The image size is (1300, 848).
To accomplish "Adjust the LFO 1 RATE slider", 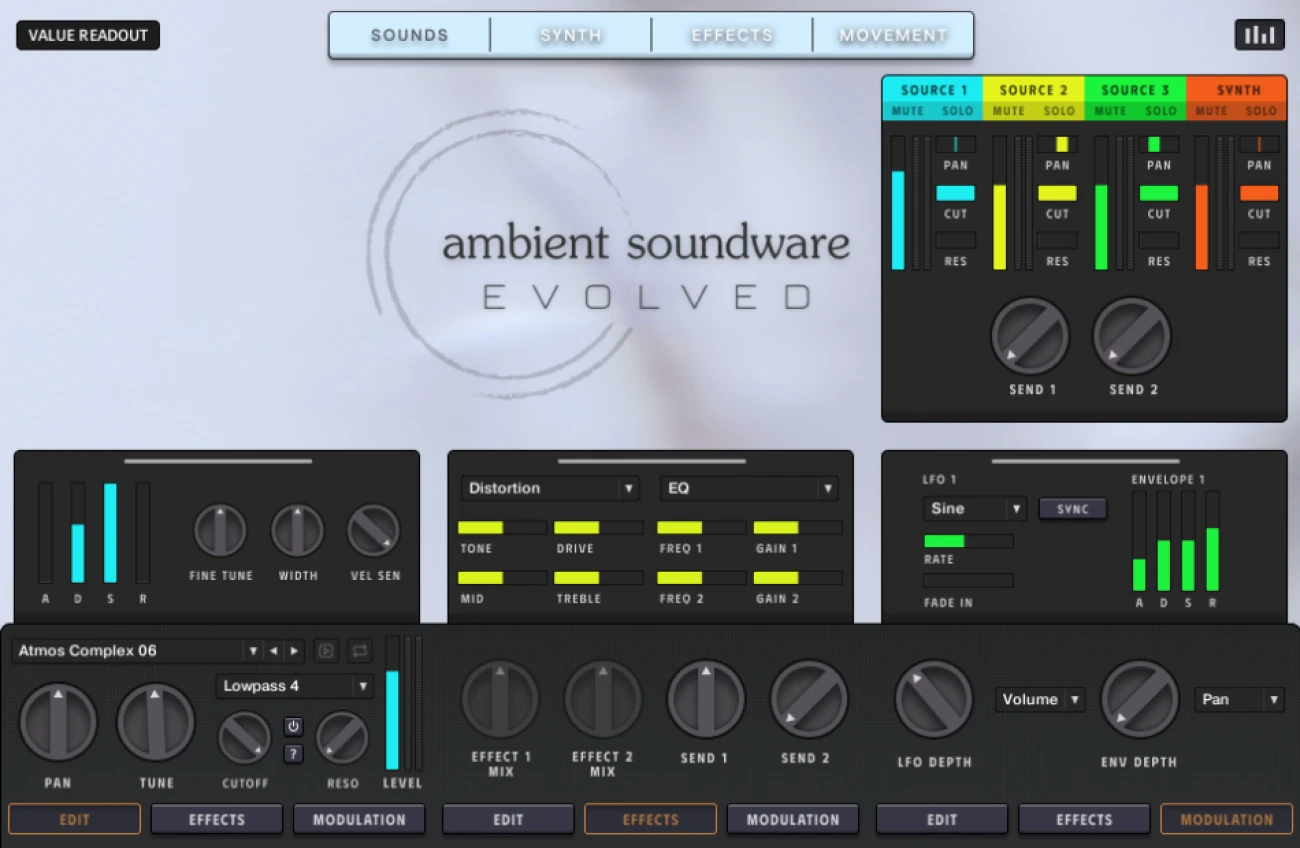I will (967, 540).
